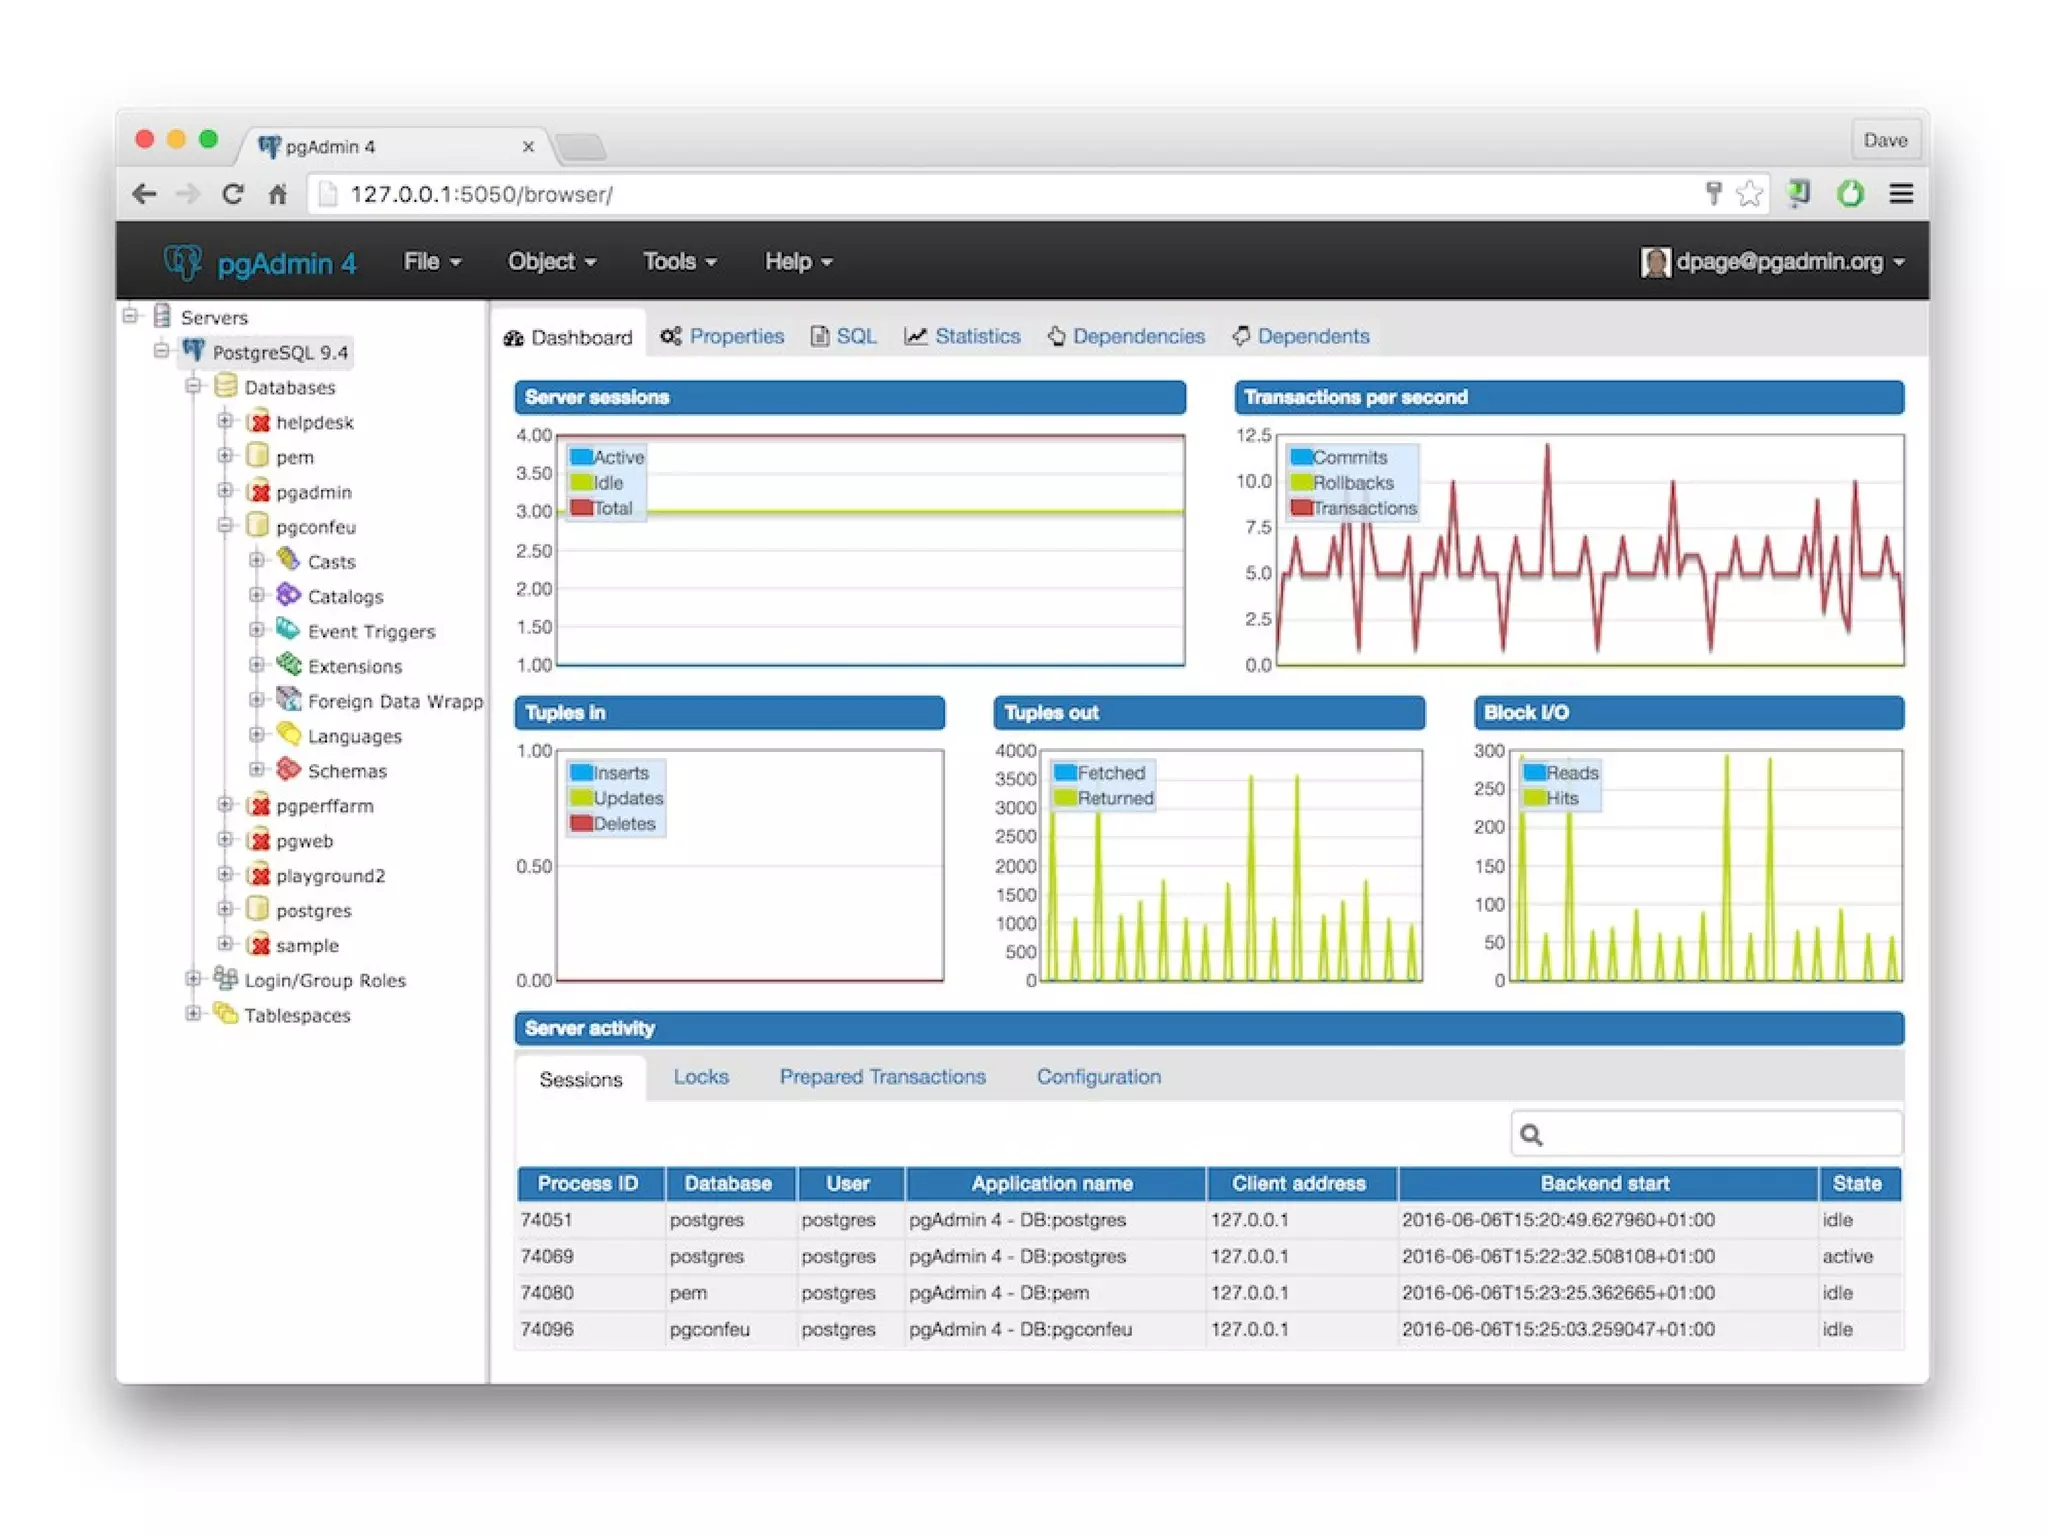Click the Login/Group Roles icon
Viewport: 2048px width, 1535px height.
pos(226,979)
